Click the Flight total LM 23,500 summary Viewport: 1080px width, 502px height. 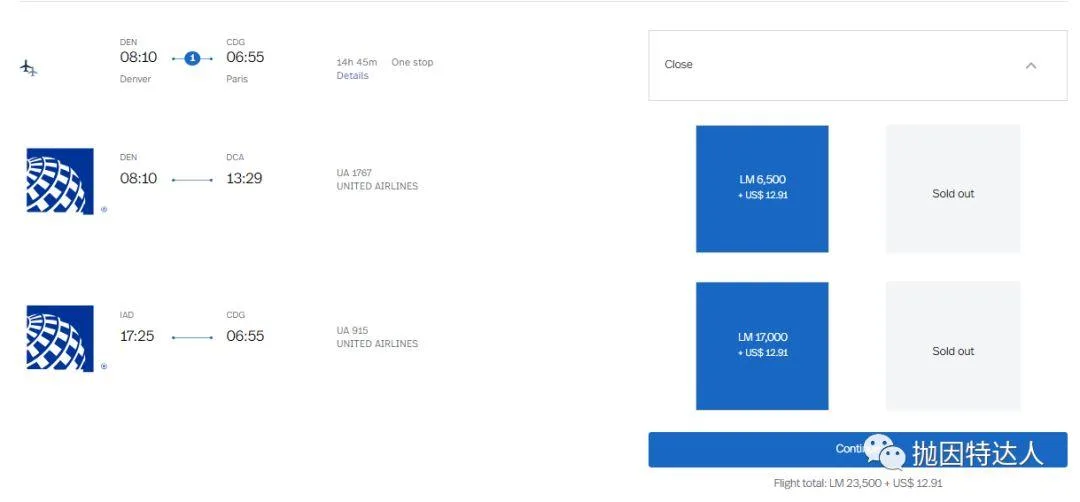tap(857, 483)
